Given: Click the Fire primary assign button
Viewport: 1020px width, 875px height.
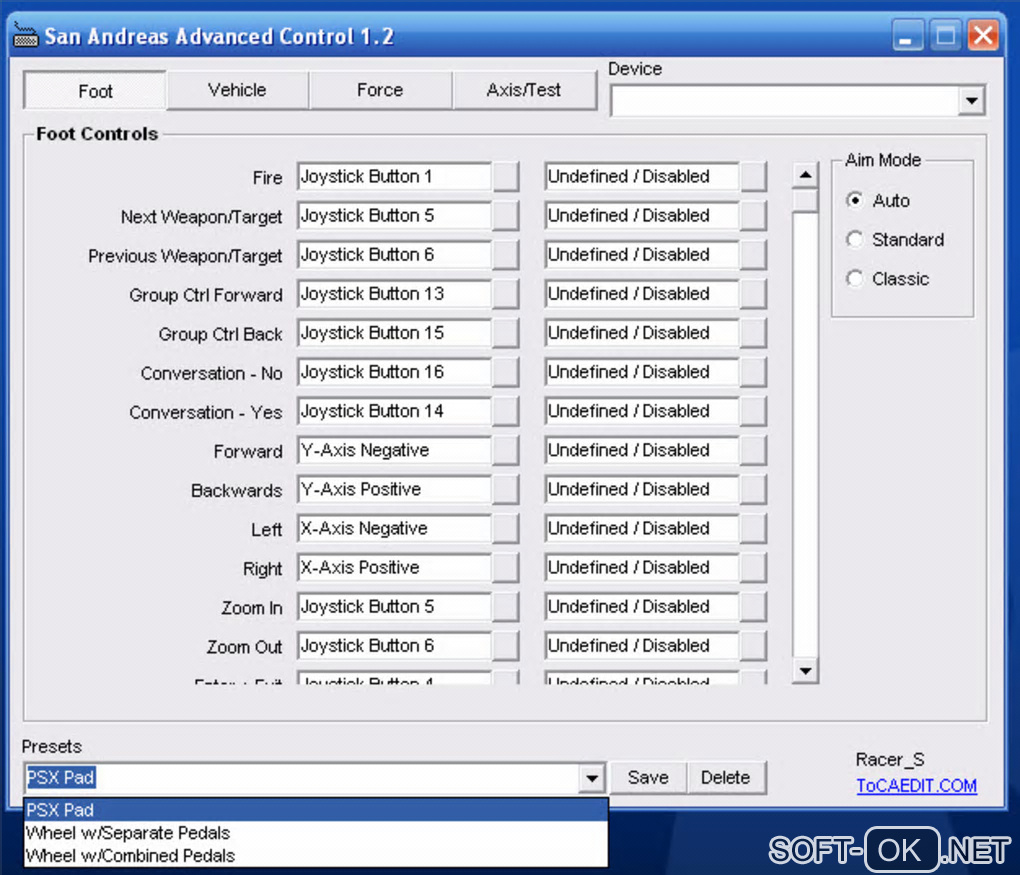Looking at the screenshot, I should (x=505, y=176).
